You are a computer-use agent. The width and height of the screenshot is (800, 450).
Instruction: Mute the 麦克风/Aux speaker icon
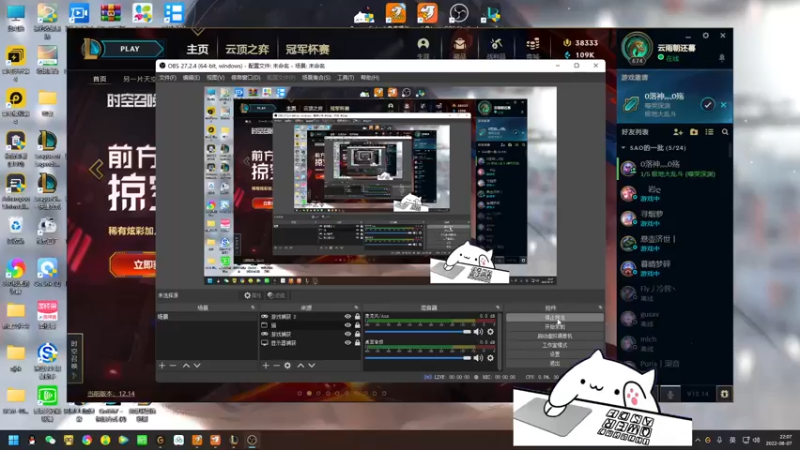pyautogui.click(x=478, y=332)
